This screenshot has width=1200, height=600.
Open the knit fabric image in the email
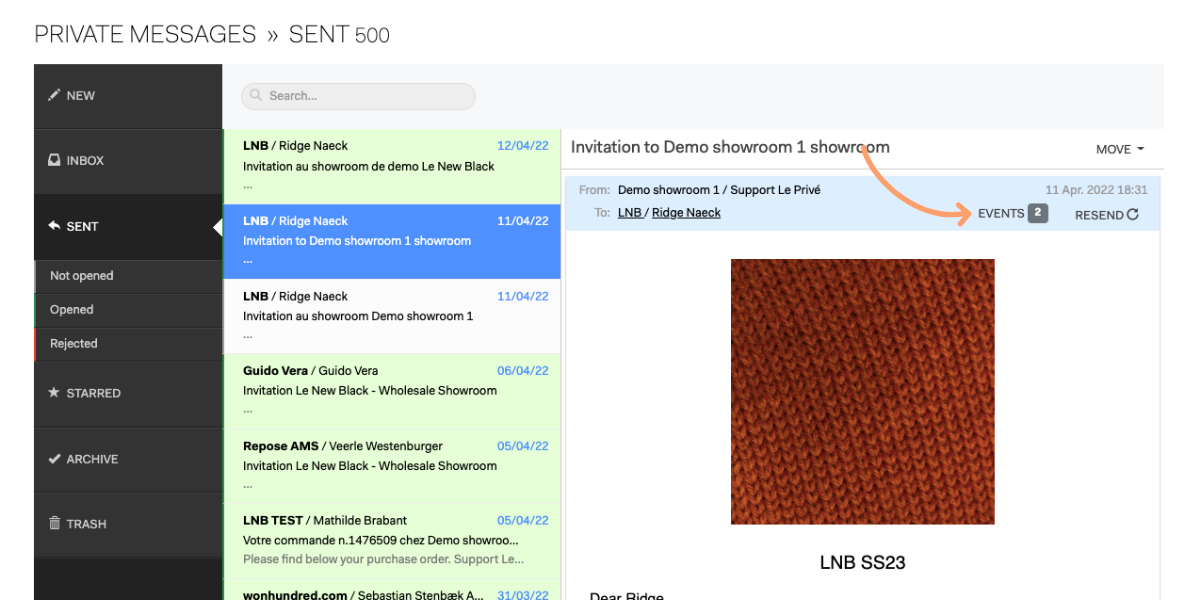[x=863, y=392]
